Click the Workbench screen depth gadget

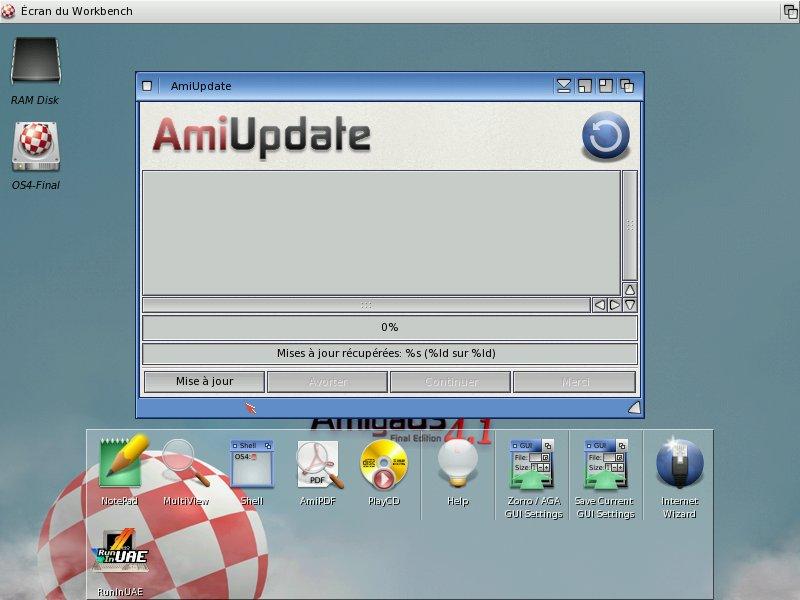790,11
